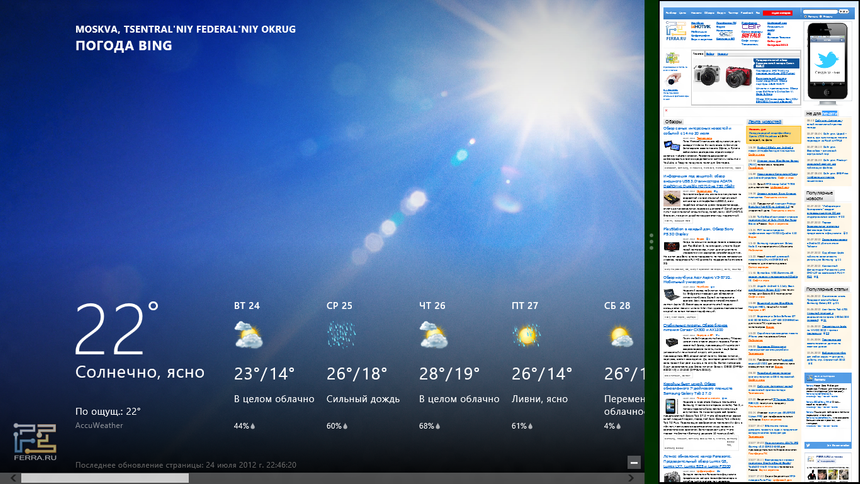Screen dimensions: 860x484
Task: Click the Популярные статьи heading in the browser
Action: 827,289
